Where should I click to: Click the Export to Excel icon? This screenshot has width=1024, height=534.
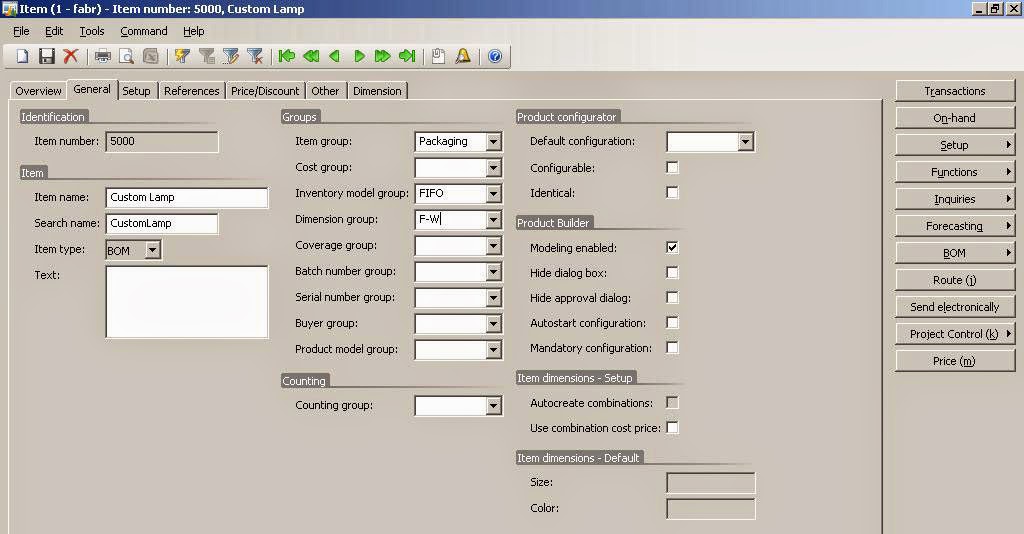point(151,56)
